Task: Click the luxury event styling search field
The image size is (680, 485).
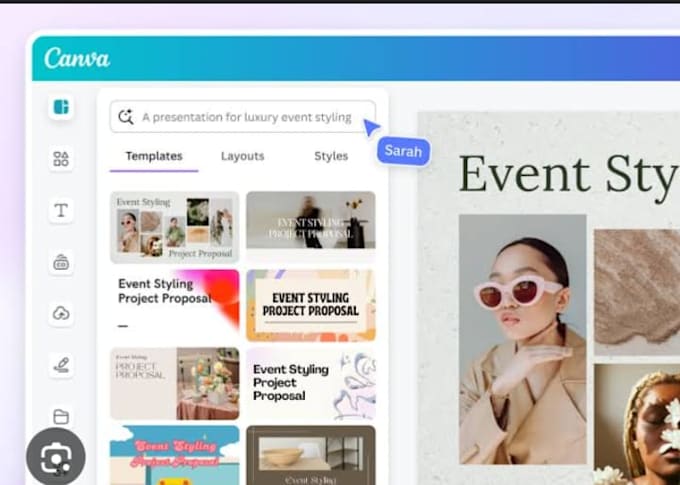Action: click(x=243, y=117)
